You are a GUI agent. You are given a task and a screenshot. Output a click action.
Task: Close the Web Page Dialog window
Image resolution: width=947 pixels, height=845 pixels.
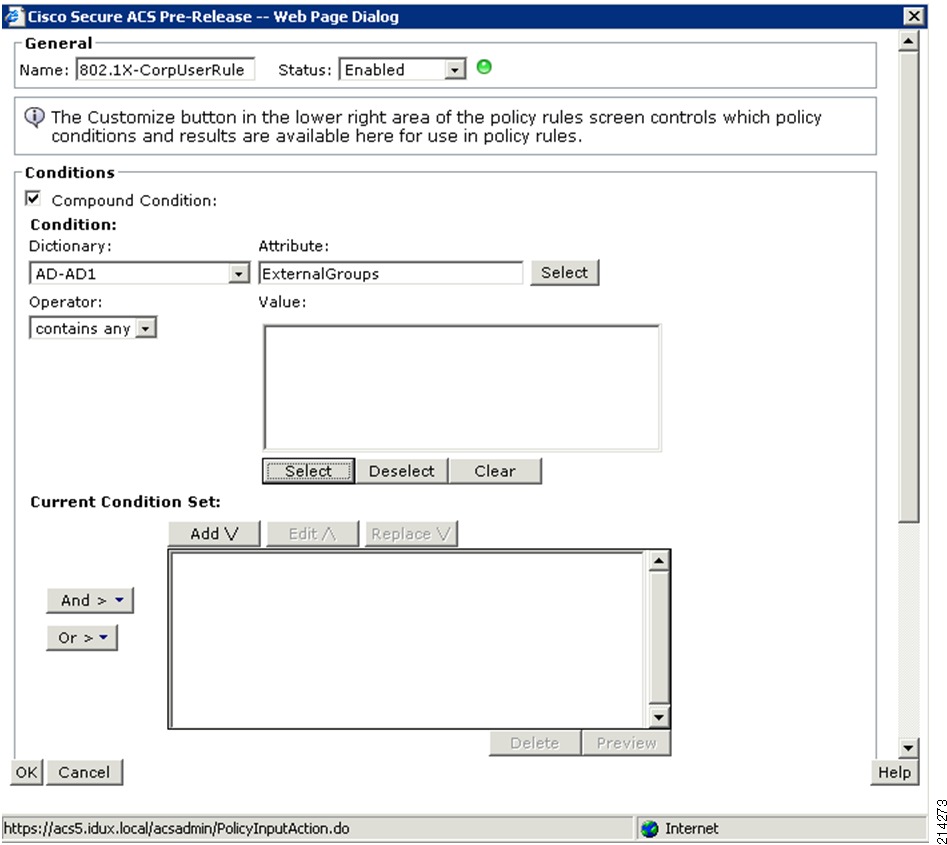(x=914, y=16)
